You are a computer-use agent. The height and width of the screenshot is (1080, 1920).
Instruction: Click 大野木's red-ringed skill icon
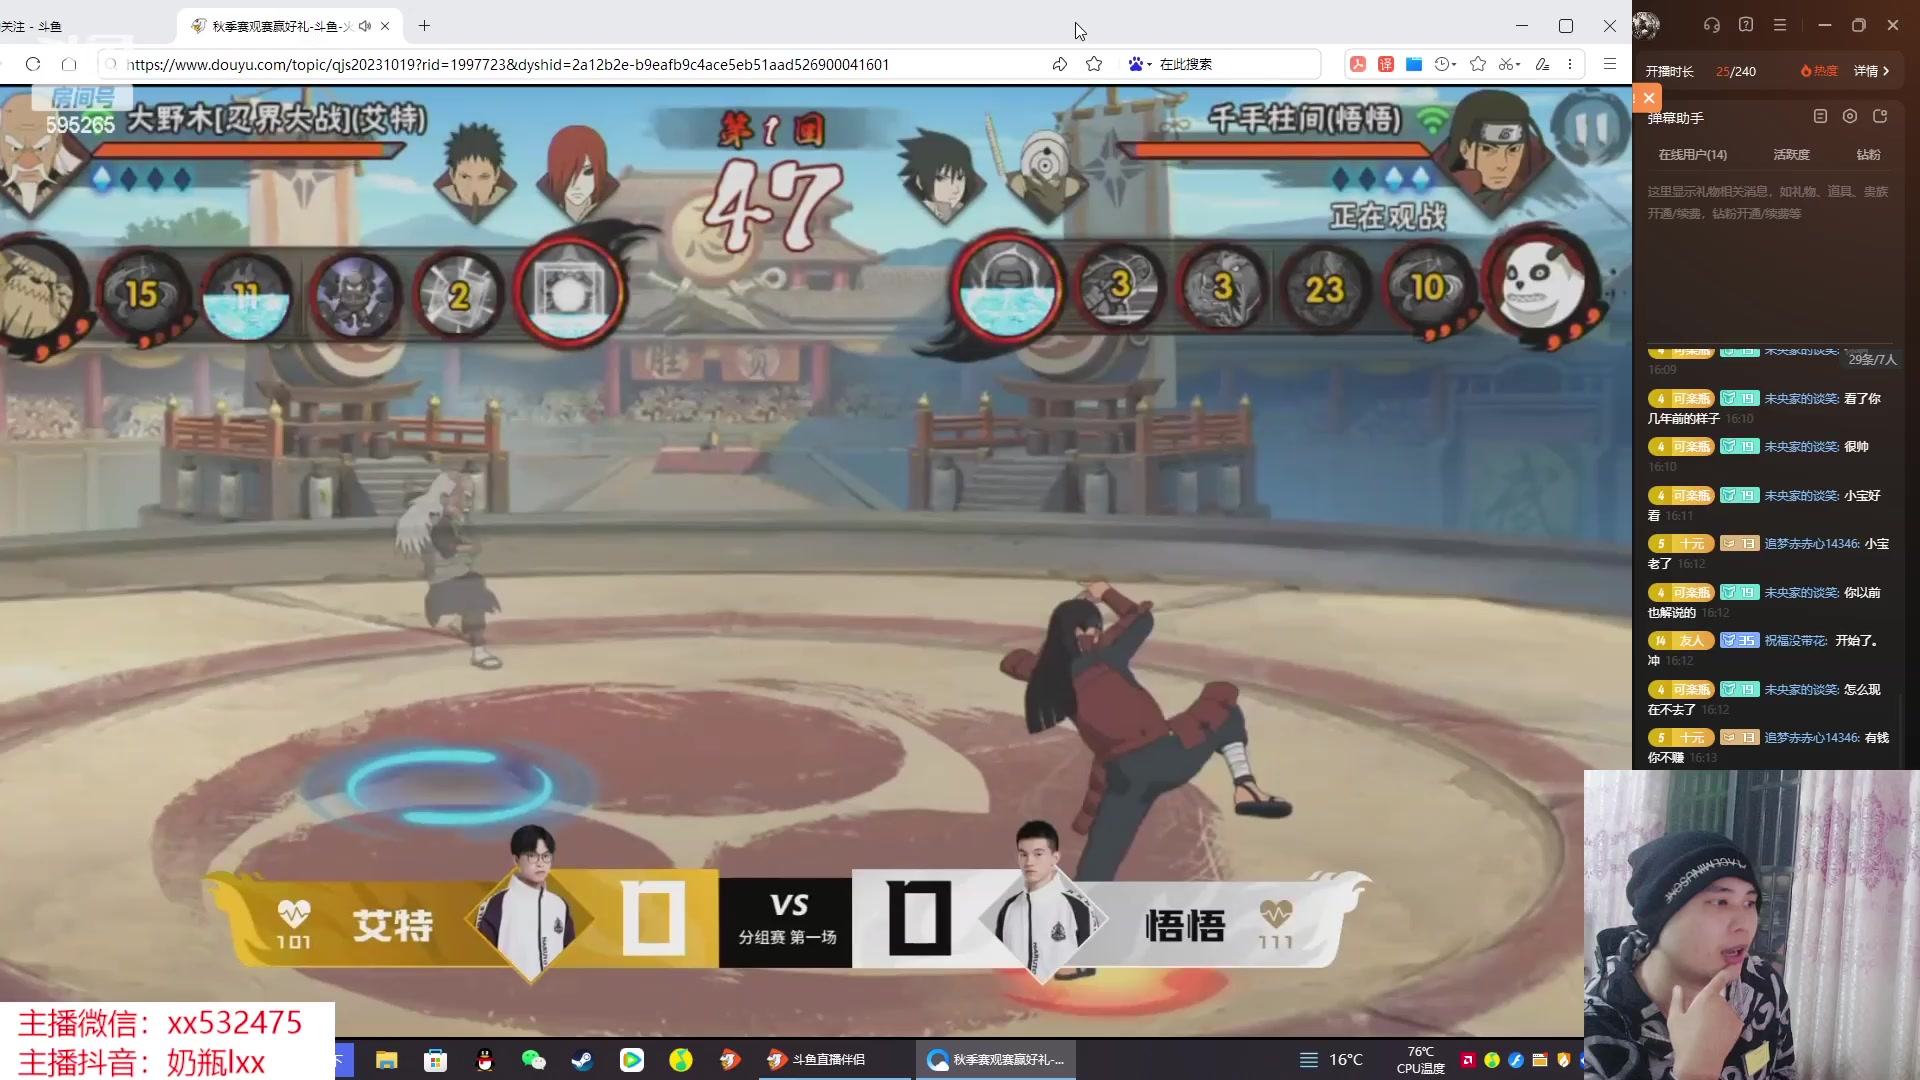coord(568,293)
